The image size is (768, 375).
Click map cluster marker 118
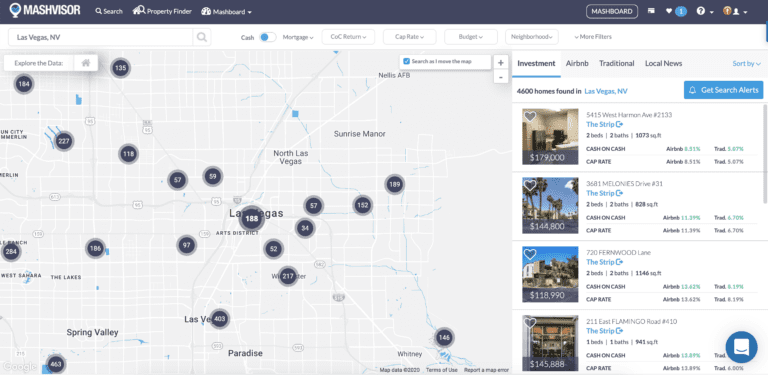(128, 154)
